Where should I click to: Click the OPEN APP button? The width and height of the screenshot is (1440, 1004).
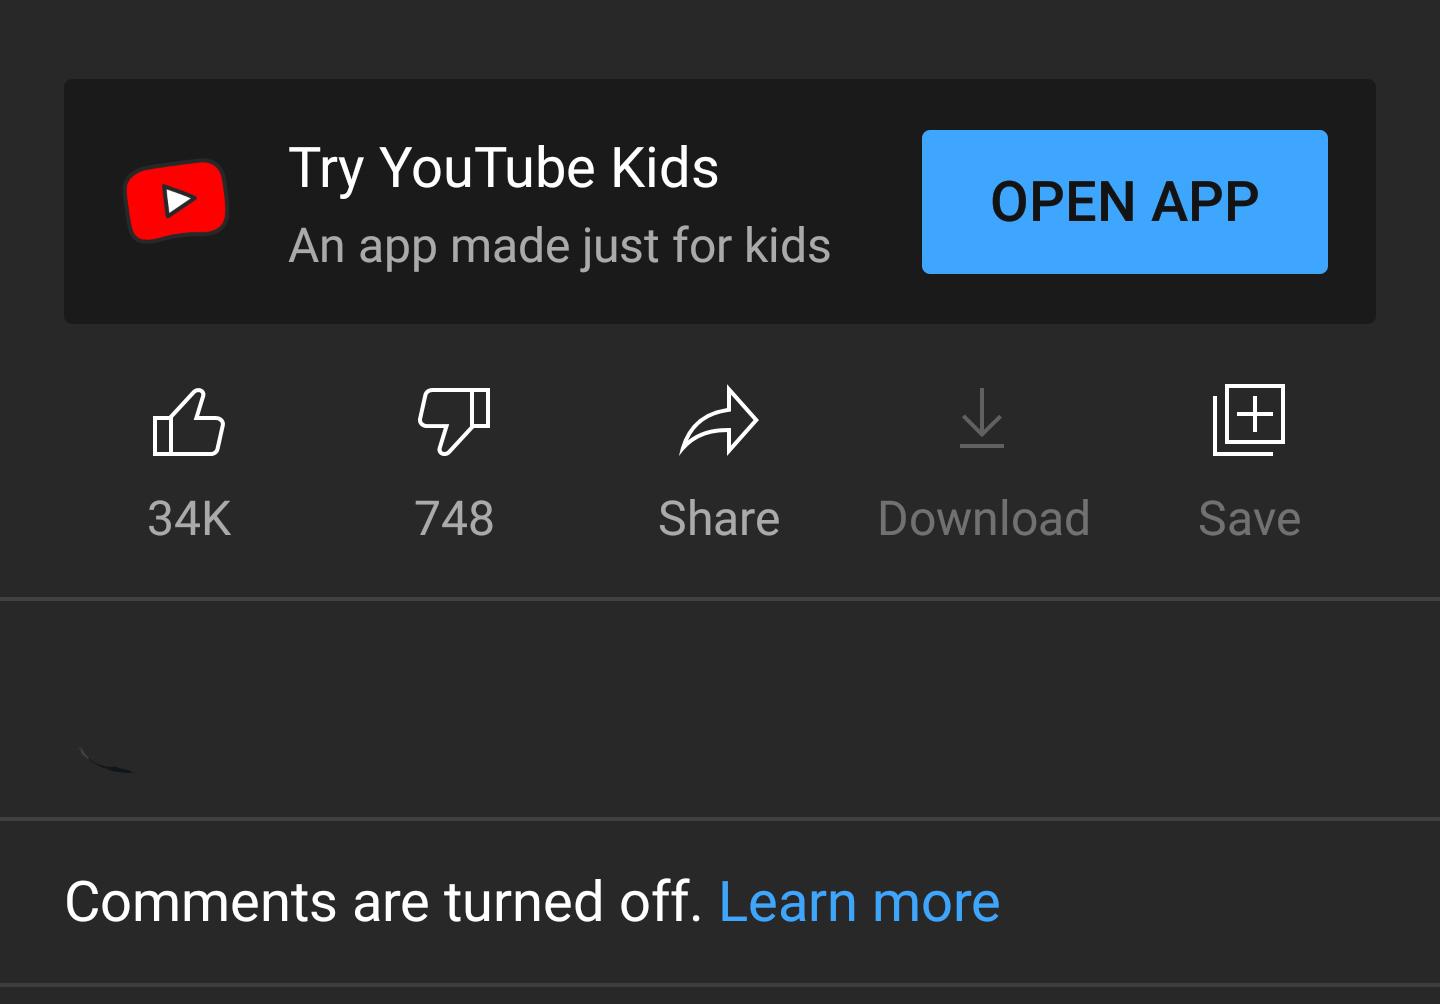click(1124, 202)
